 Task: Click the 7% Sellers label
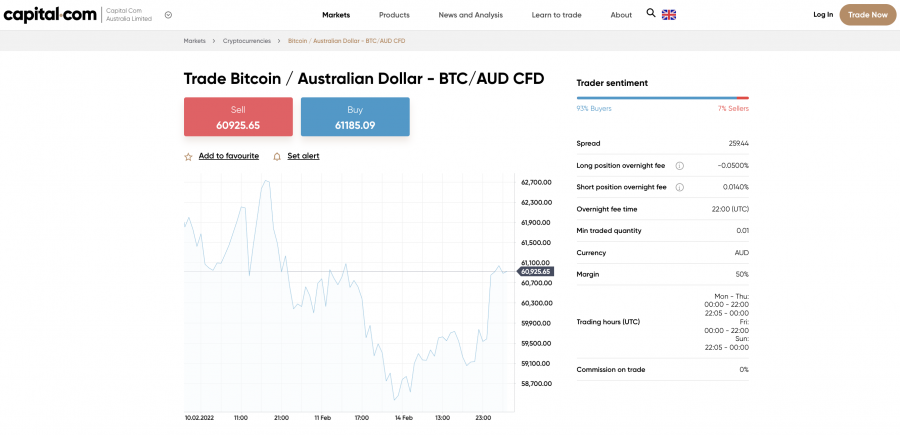733,108
